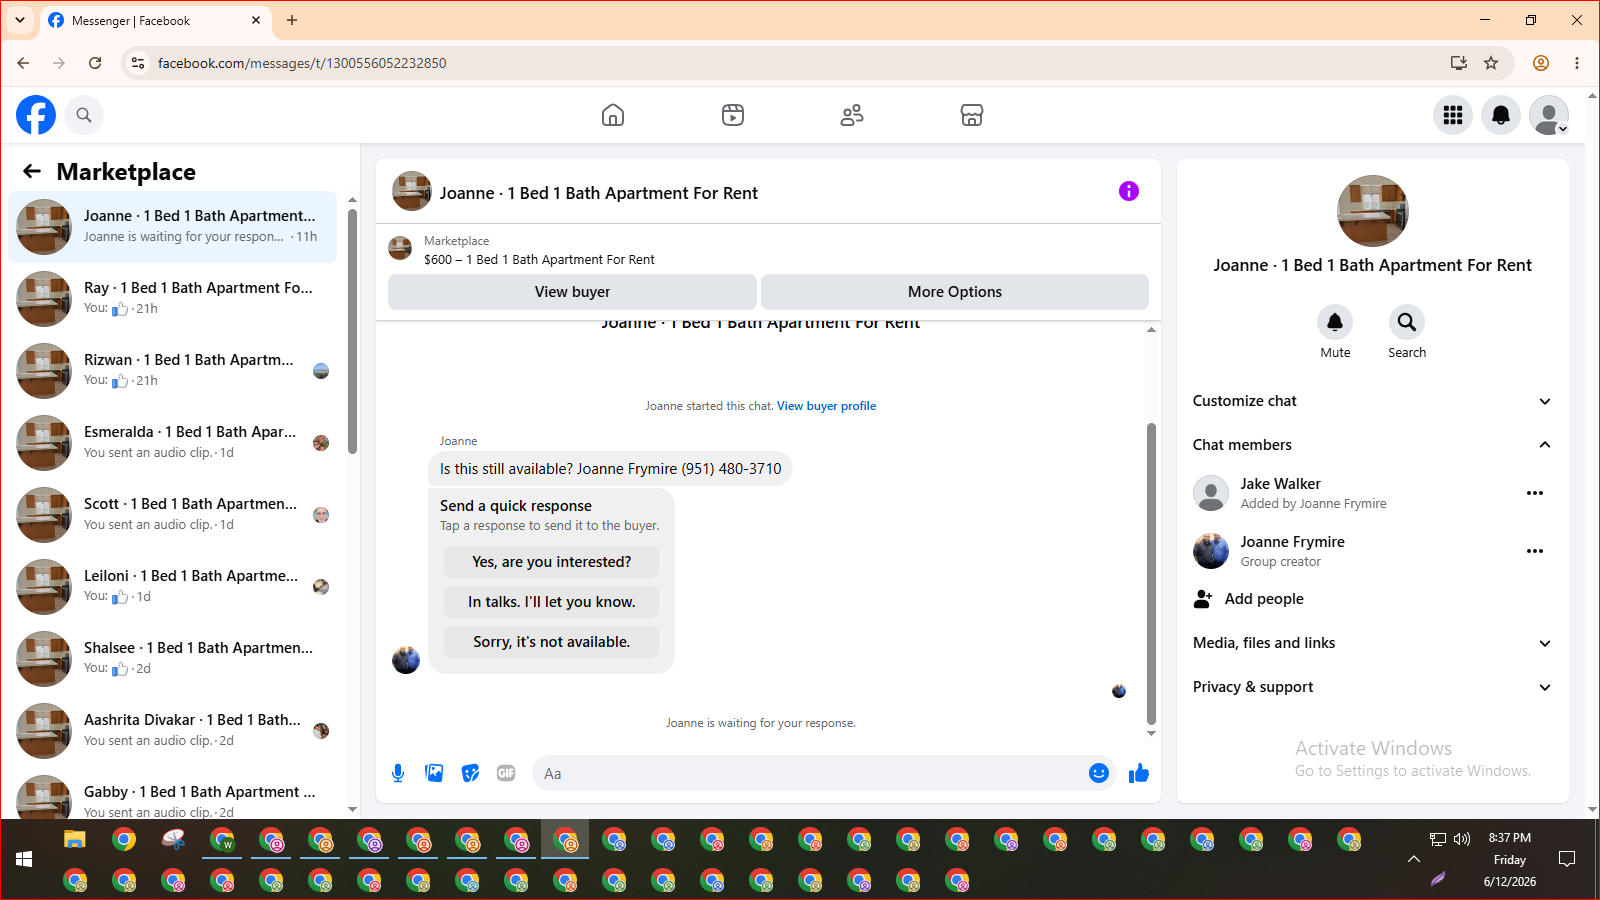The image size is (1600, 900).
Task: Collapse Chat members section
Action: (1372, 445)
